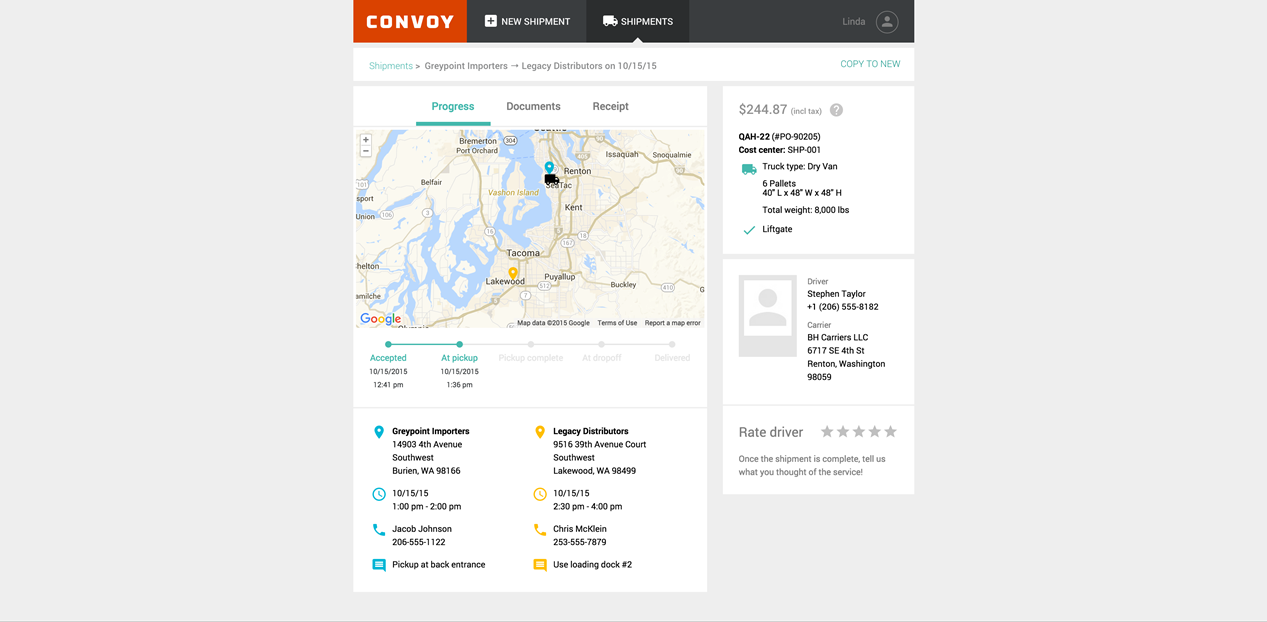Click the teal pin icon beside Greypoint Importers
Viewport: 1267px width, 622px height.
pyautogui.click(x=378, y=430)
